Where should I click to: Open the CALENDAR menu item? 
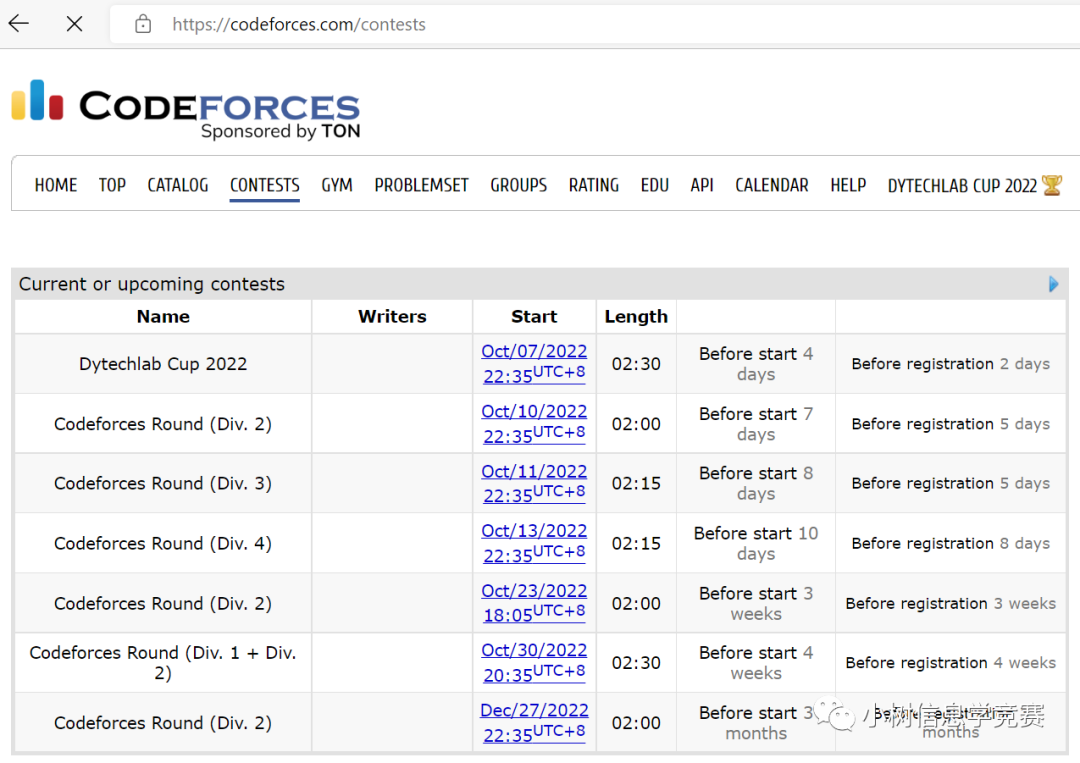(x=771, y=185)
